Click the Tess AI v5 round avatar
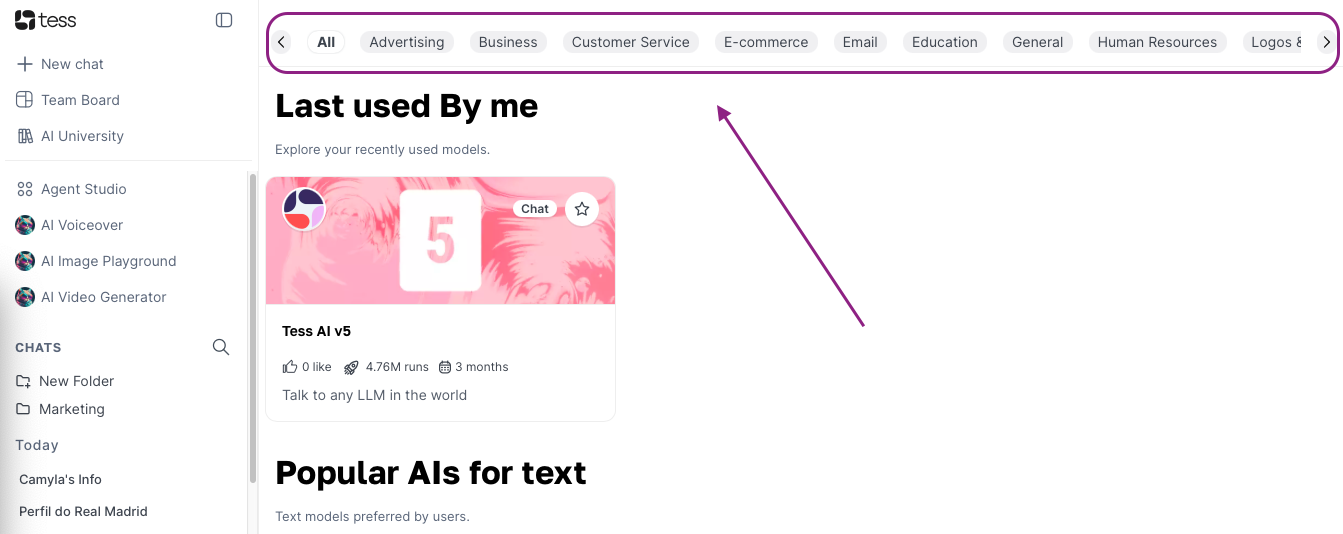Screen dimensions: 1343x534 tap(304, 209)
